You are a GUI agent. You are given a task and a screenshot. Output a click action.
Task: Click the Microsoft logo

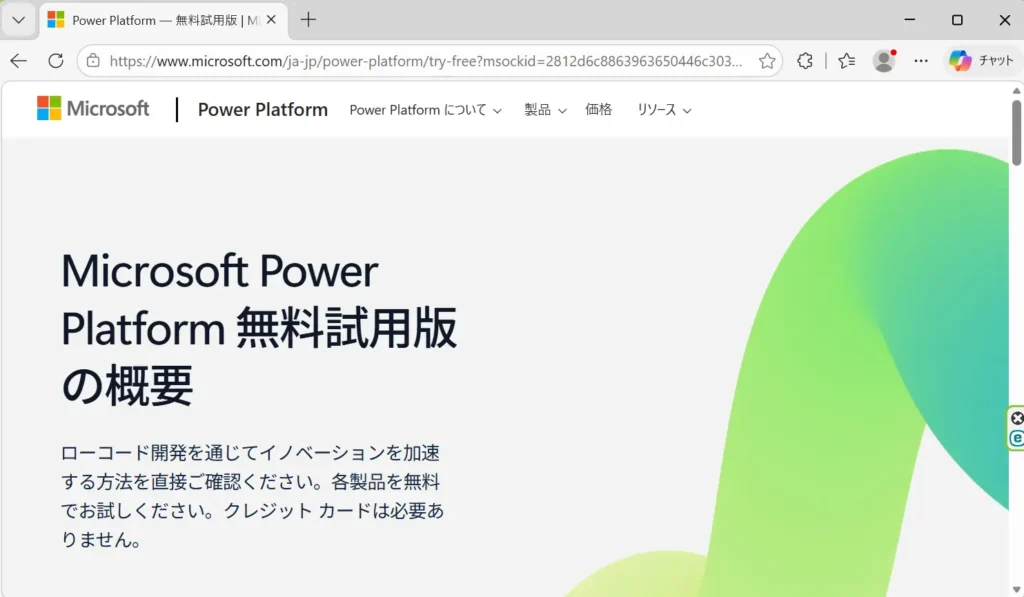click(93, 109)
